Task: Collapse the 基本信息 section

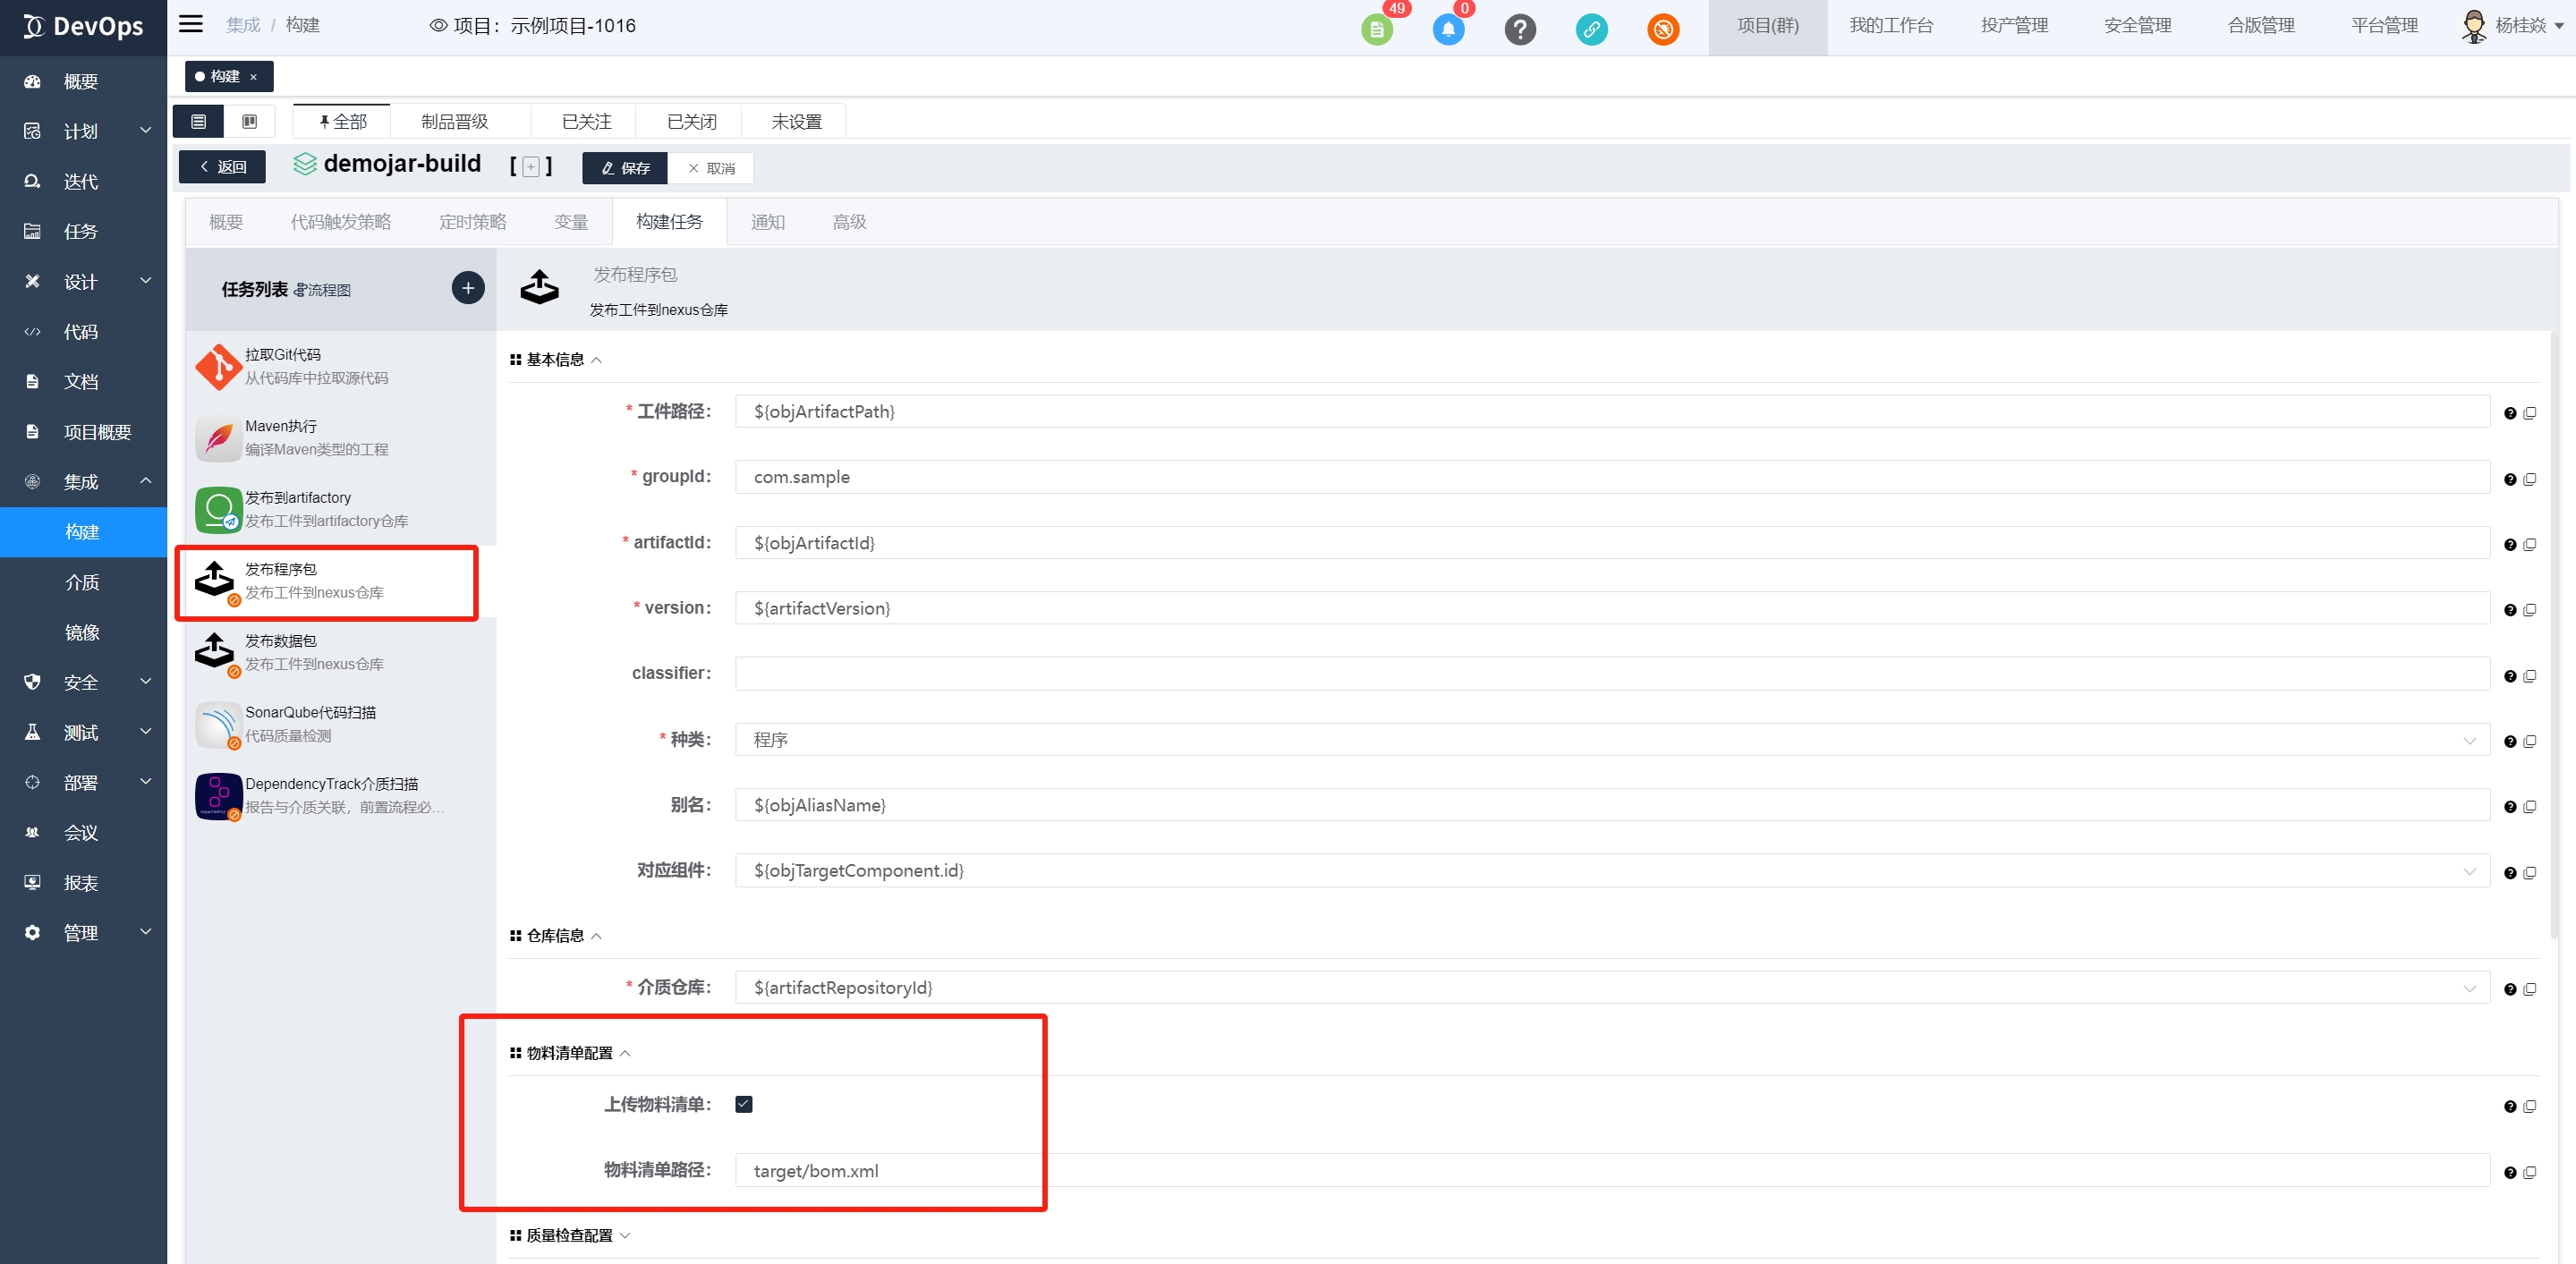Action: 556,359
